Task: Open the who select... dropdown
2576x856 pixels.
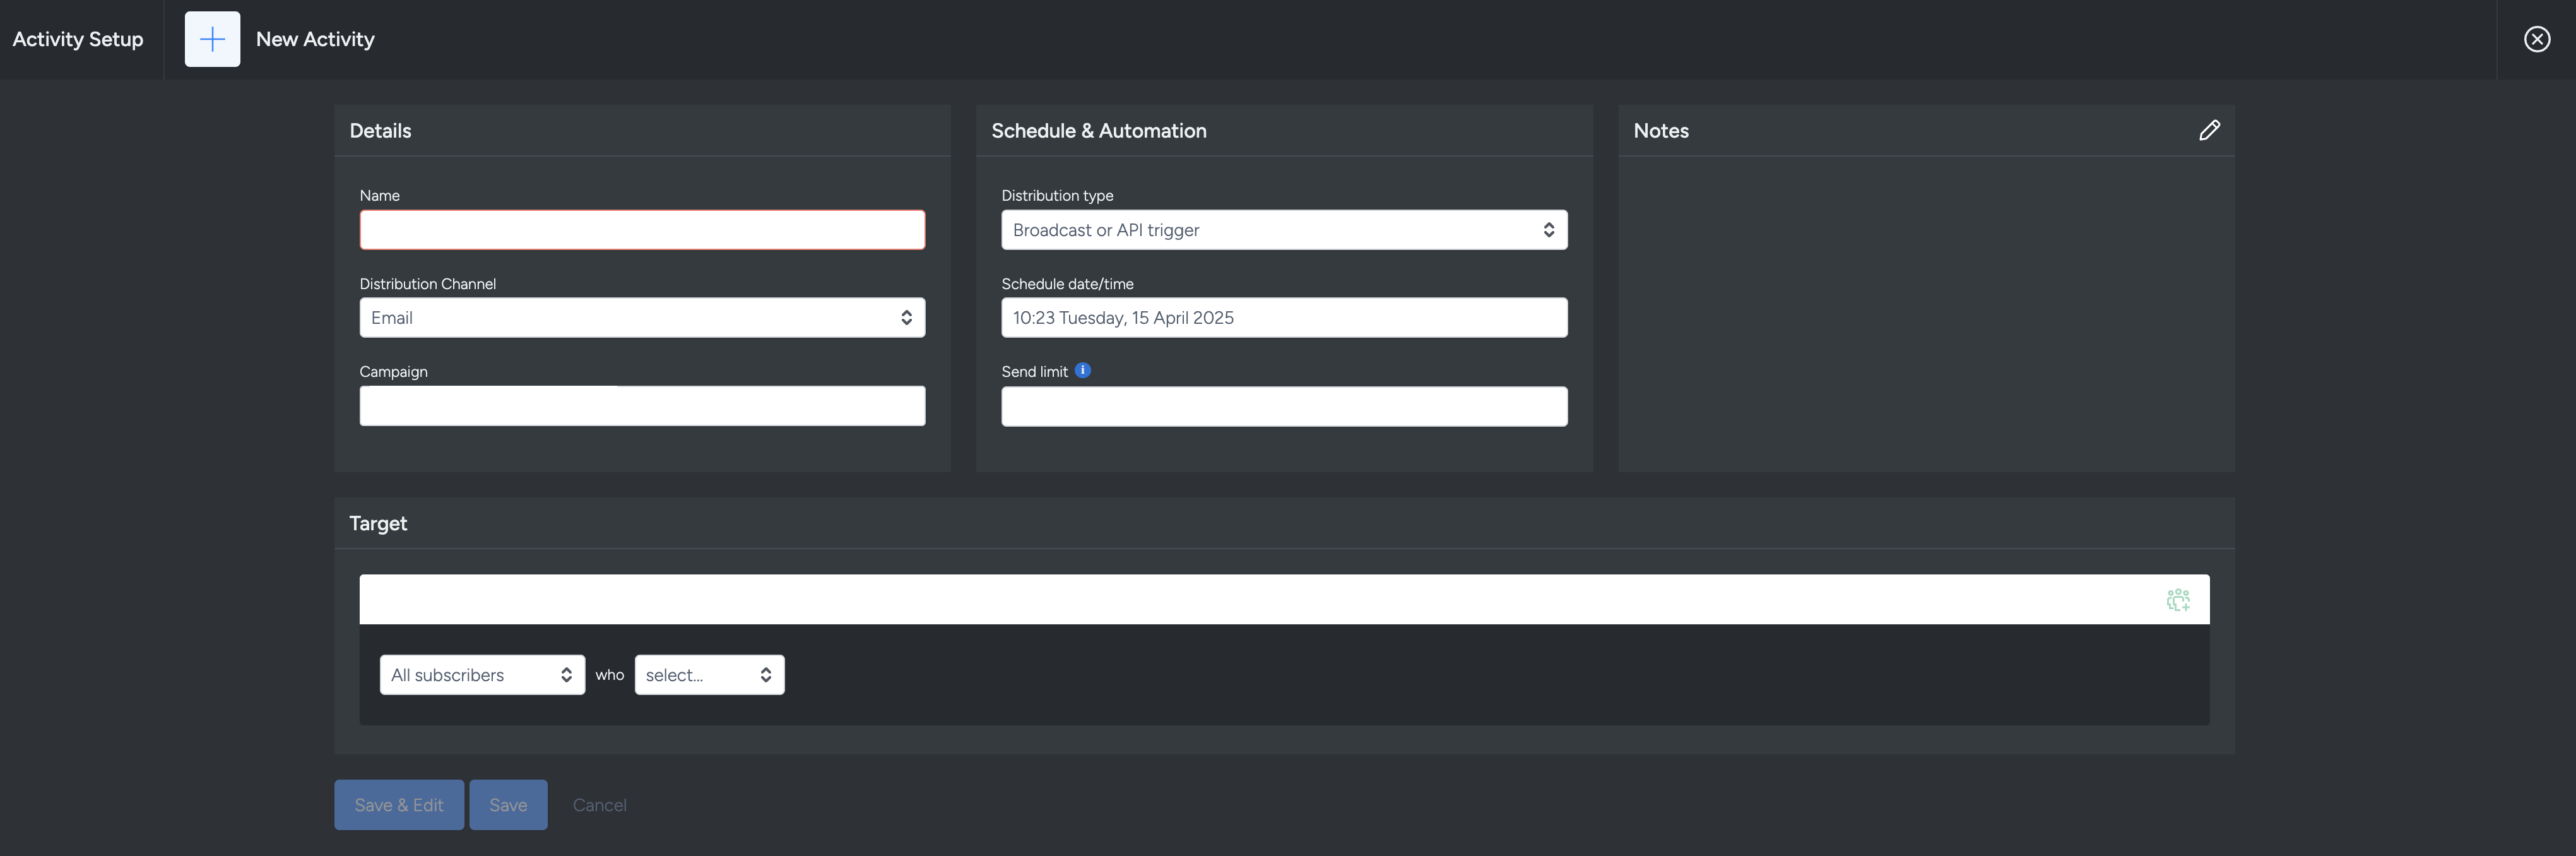Action: [x=708, y=675]
